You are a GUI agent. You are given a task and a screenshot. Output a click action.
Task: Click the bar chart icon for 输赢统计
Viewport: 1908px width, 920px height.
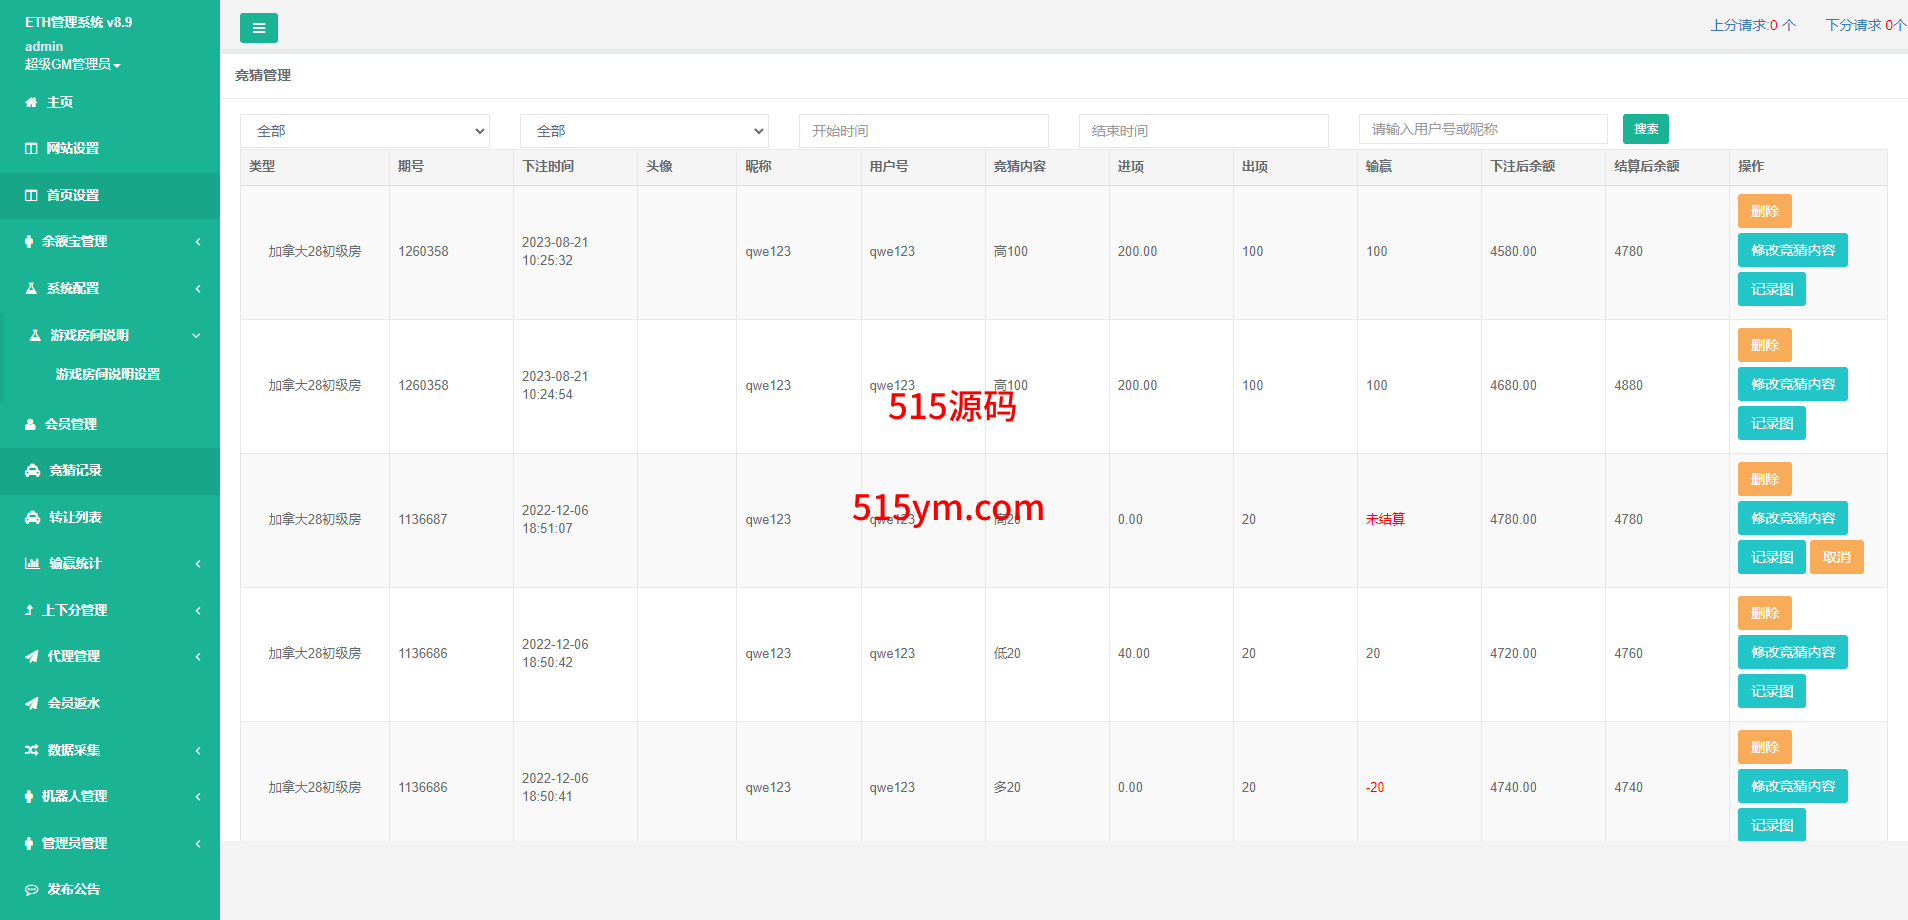pos(32,563)
